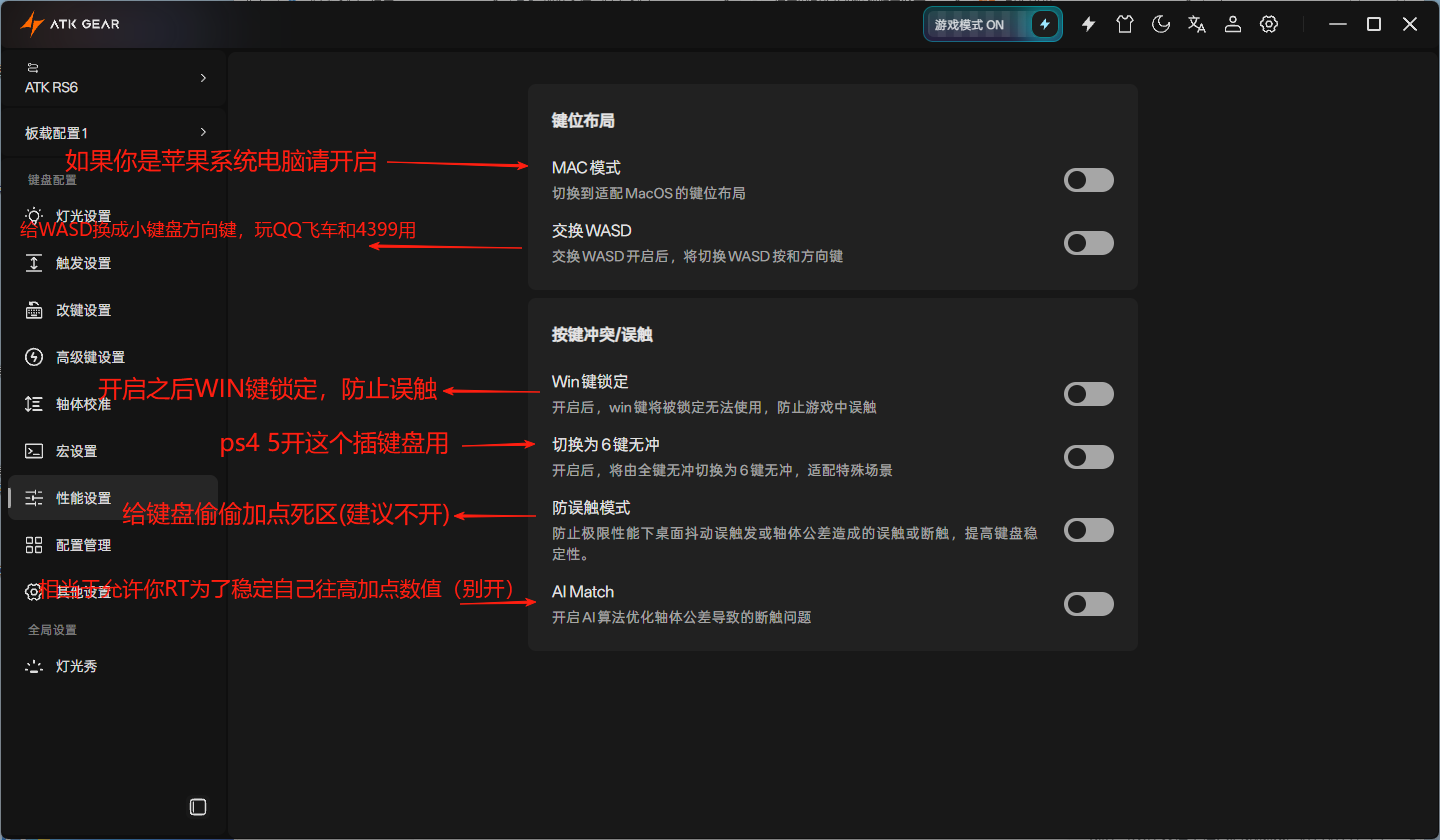Turn on the 交换WASD switch
This screenshot has height=840, width=1440.
tap(1088, 243)
